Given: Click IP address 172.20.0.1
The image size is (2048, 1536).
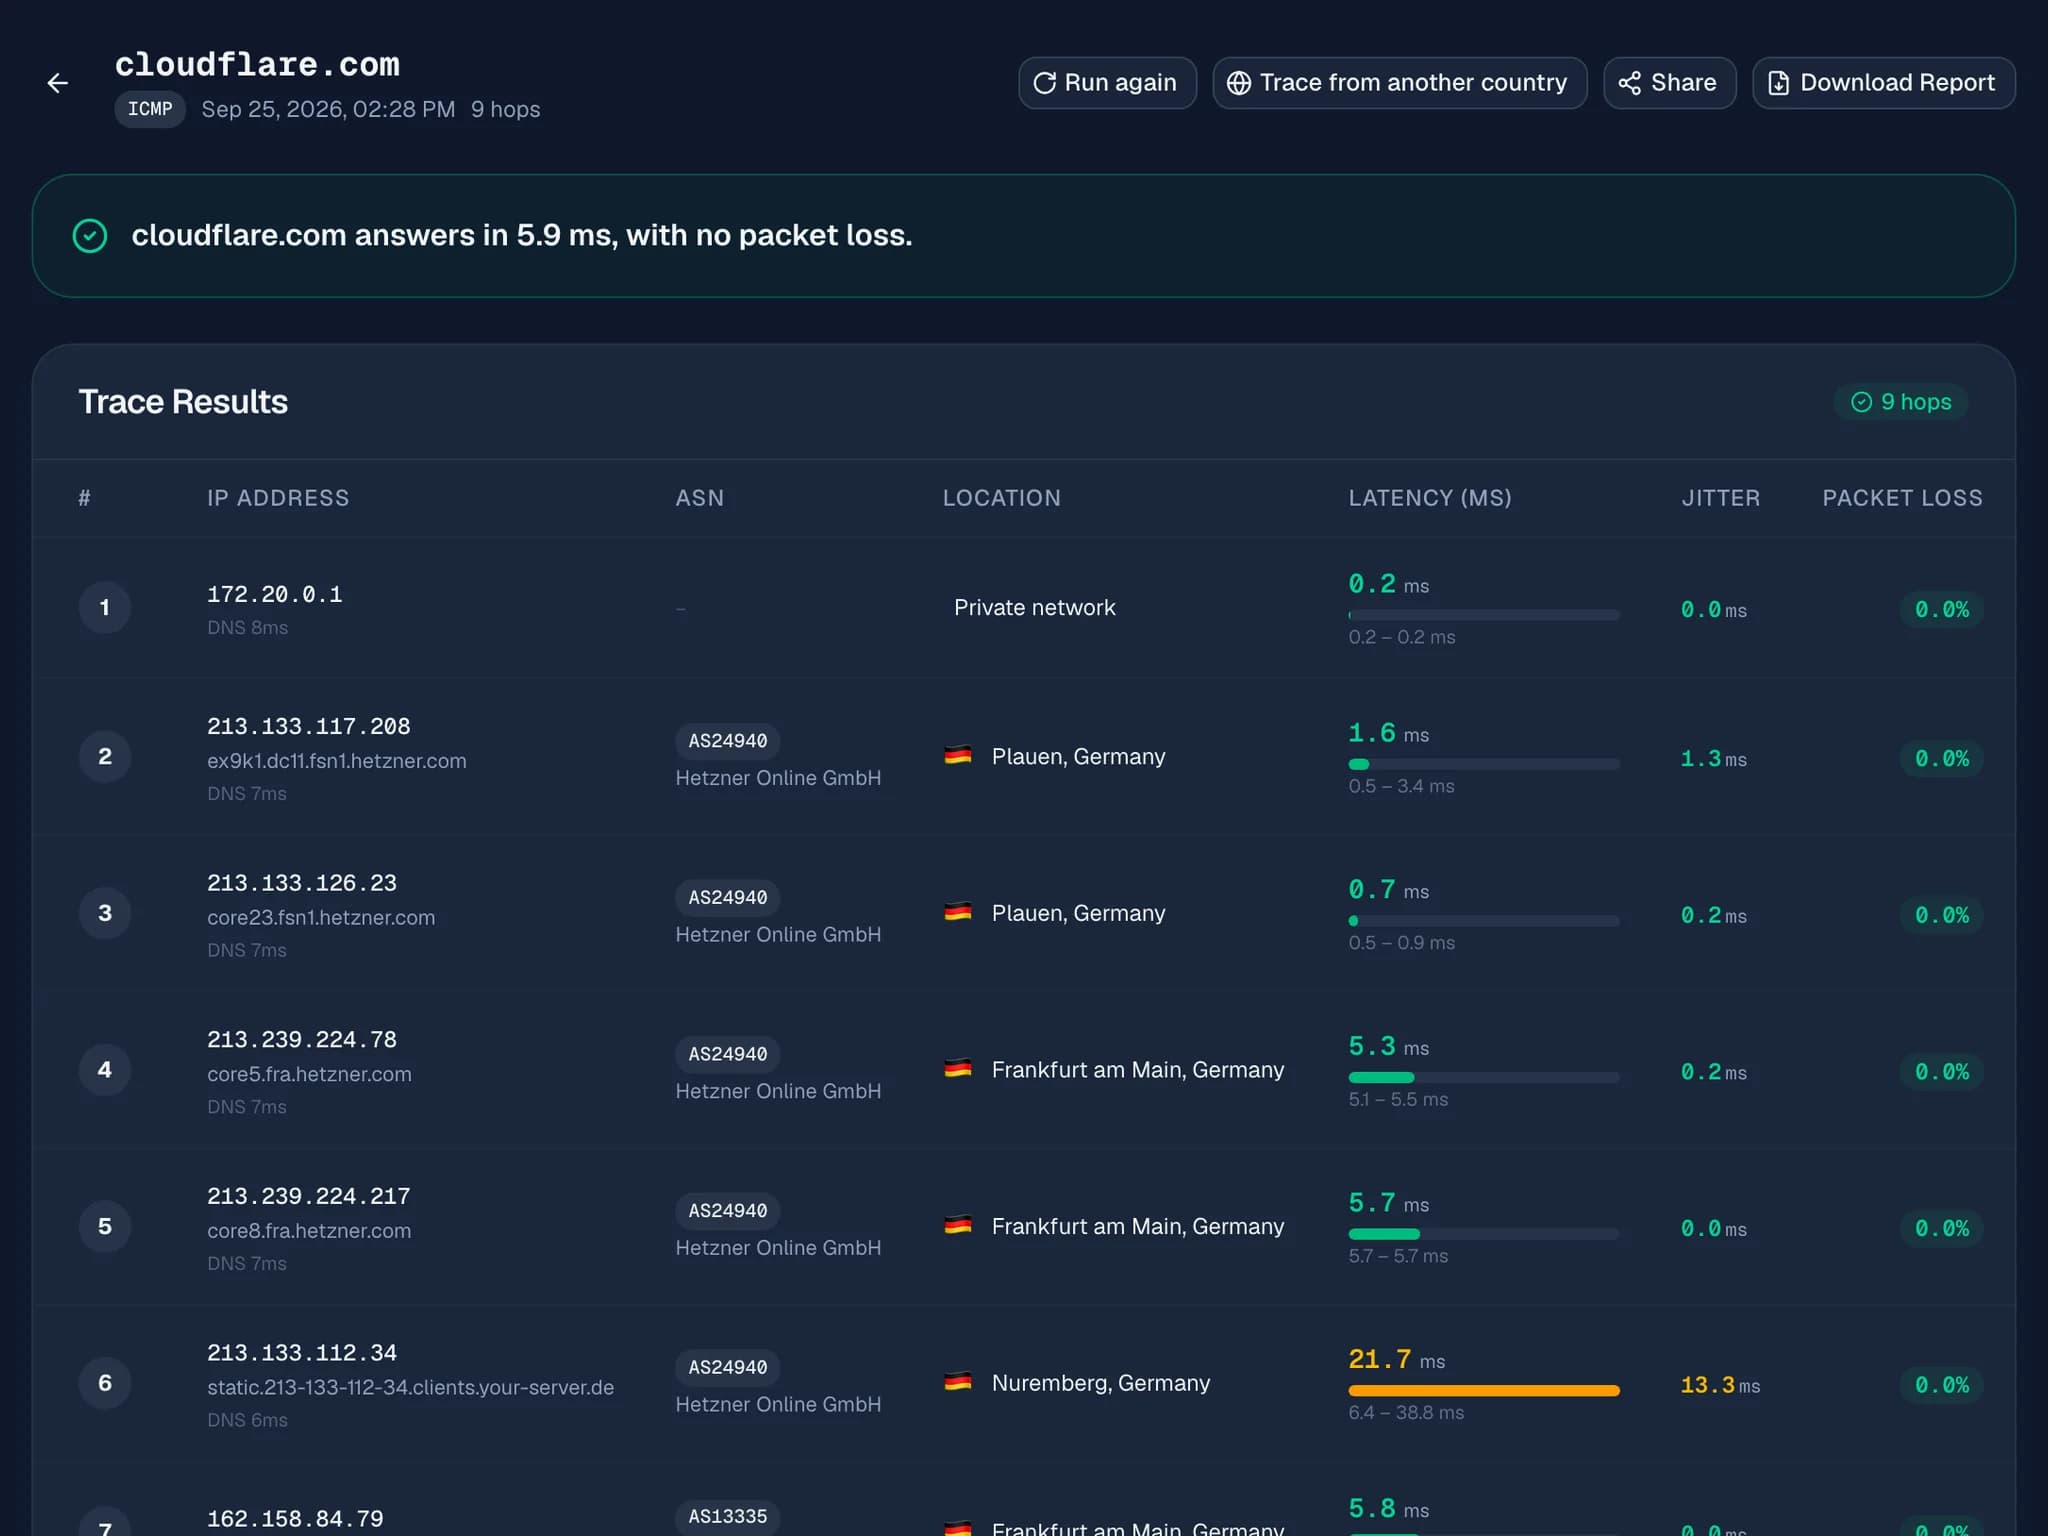Looking at the screenshot, I should tap(275, 594).
